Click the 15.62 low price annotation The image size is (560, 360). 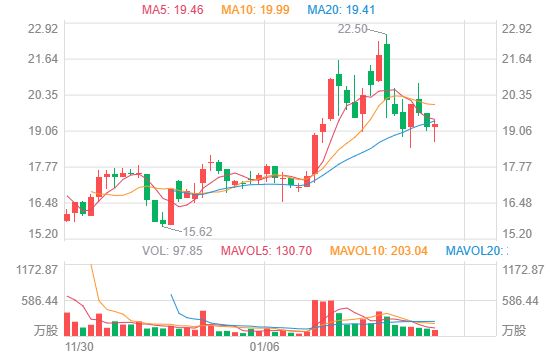coord(198,232)
